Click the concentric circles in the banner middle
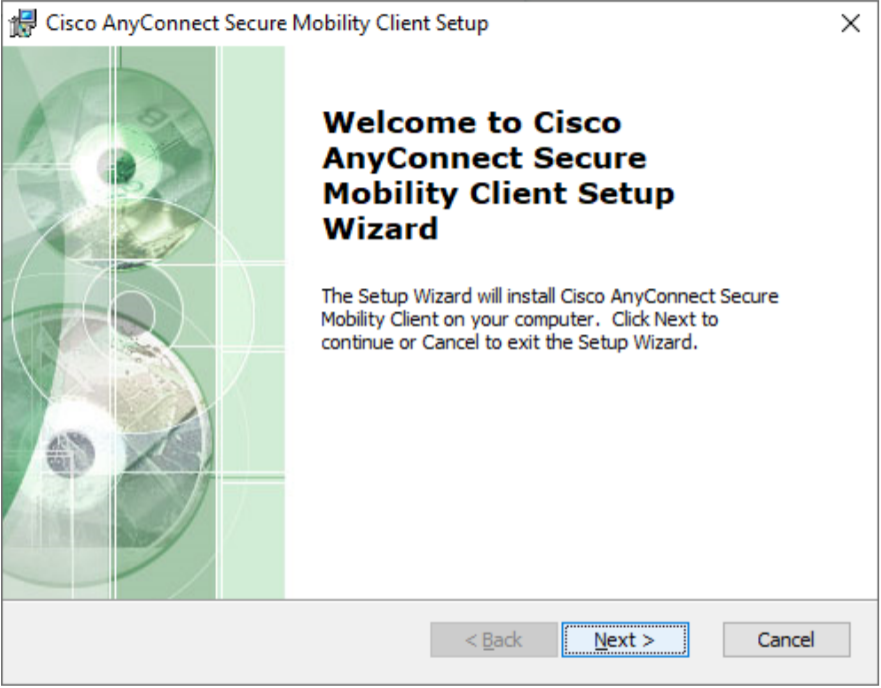 coord(133,311)
